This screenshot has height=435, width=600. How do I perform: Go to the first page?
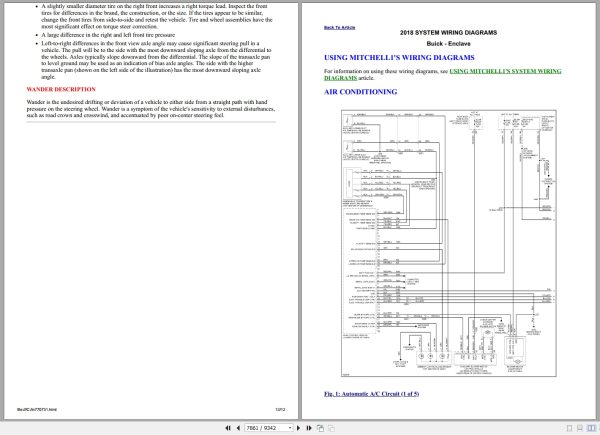(x=228, y=428)
